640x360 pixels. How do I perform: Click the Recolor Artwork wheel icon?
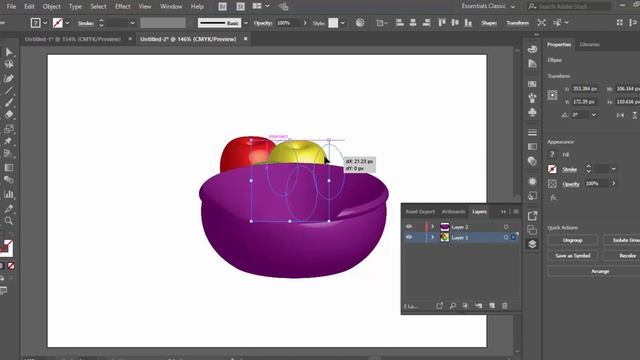[x=360, y=23]
